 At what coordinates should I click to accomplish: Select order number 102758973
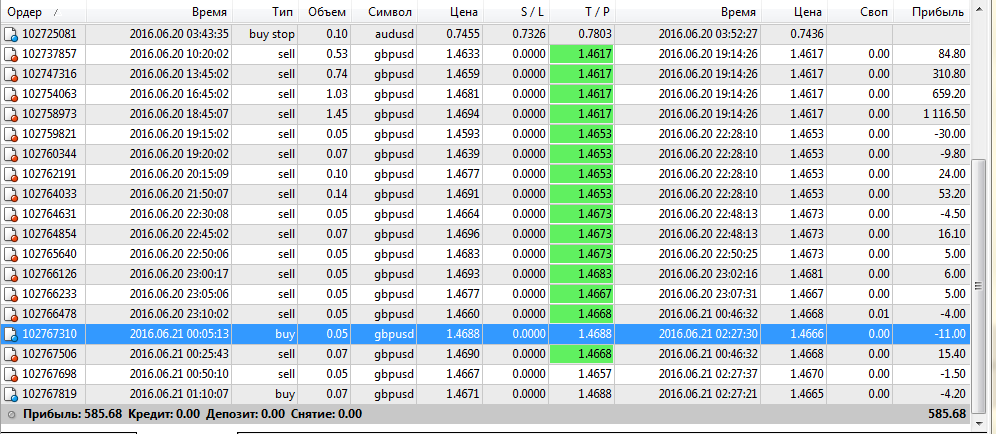(49, 114)
